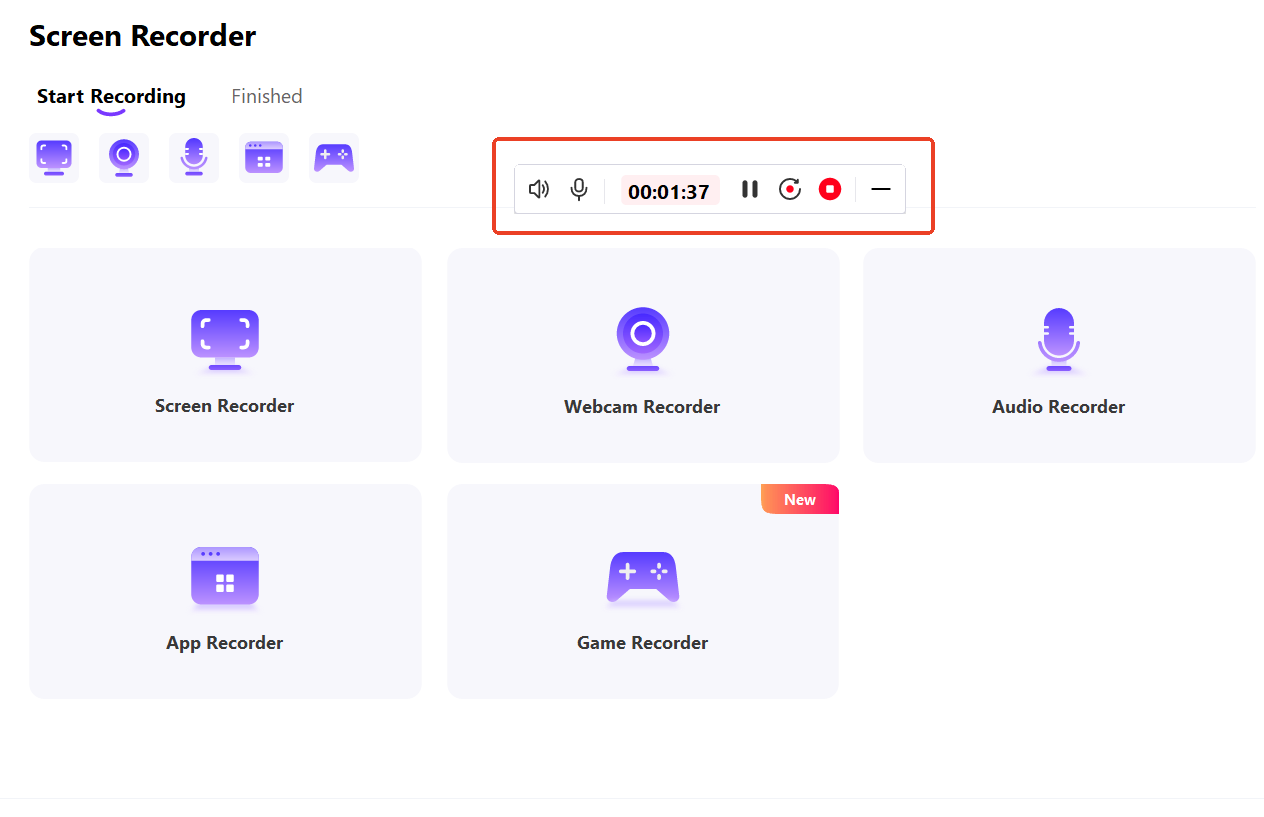Toggle the microphone in recording toolbar
The height and width of the screenshot is (817, 1264).
[x=579, y=189]
